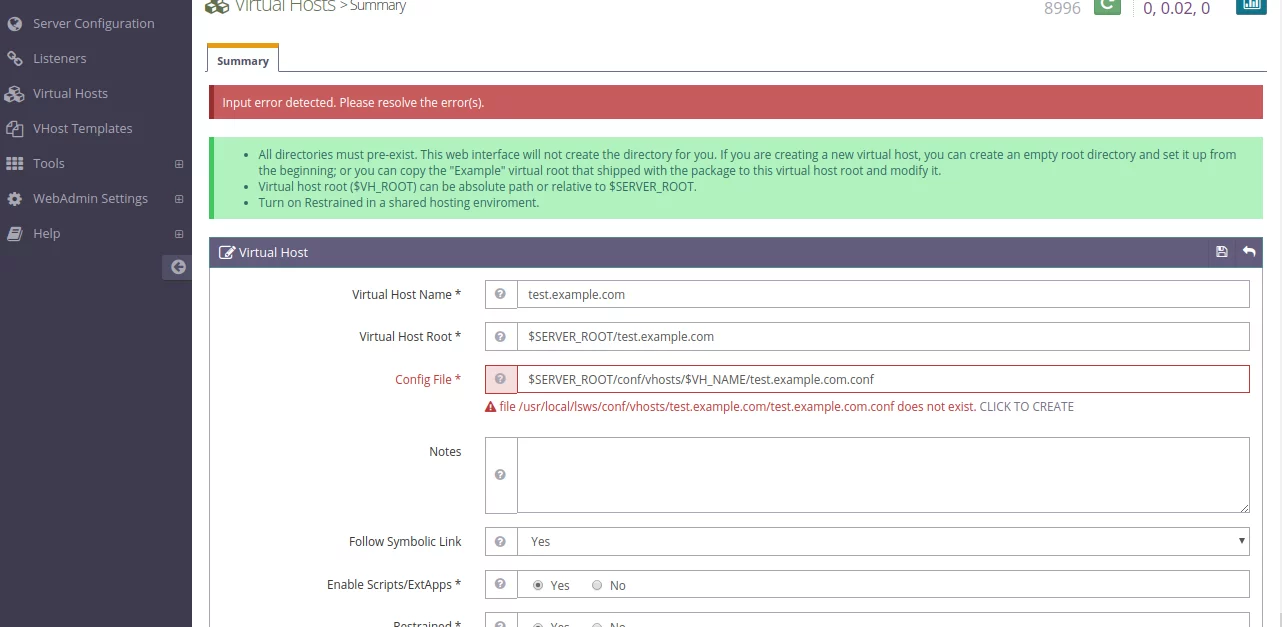
Task: Click the back arrow in Virtual Host header
Action: tap(1249, 252)
